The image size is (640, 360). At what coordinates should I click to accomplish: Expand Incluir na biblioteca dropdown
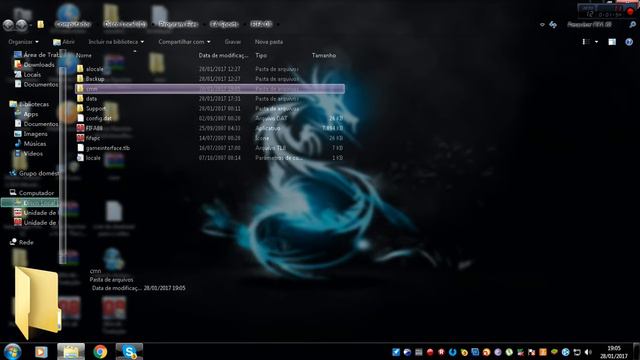116,42
